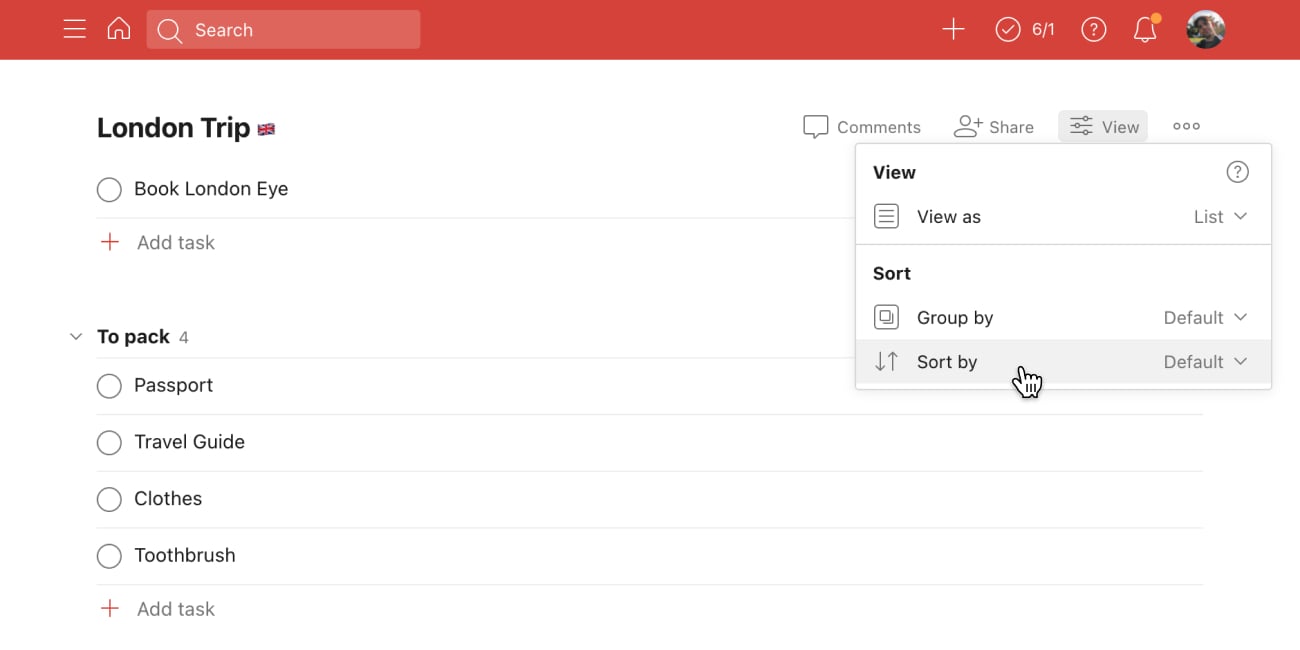Add a task below Toothbrush
1300x650 pixels.
[157, 608]
